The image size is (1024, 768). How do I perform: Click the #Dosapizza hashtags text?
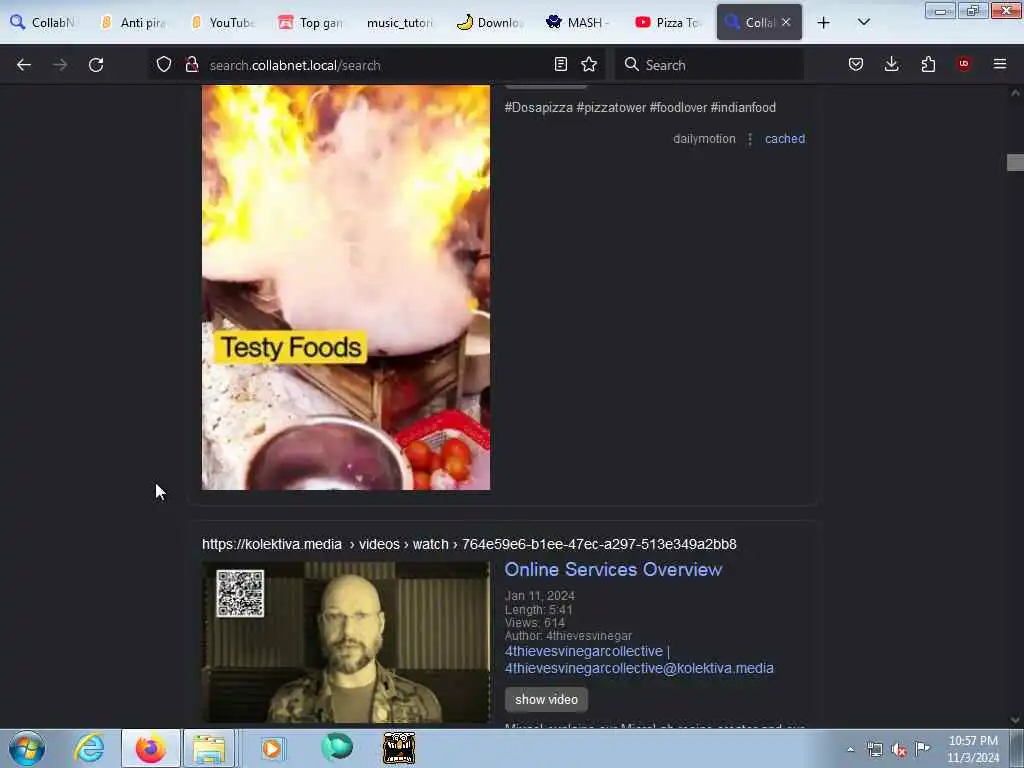point(640,107)
